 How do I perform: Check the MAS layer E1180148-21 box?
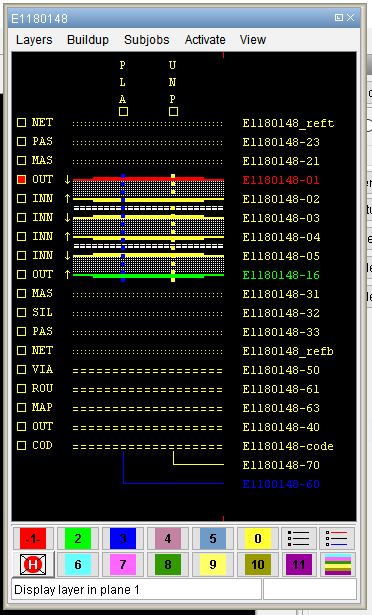tap(22, 160)
